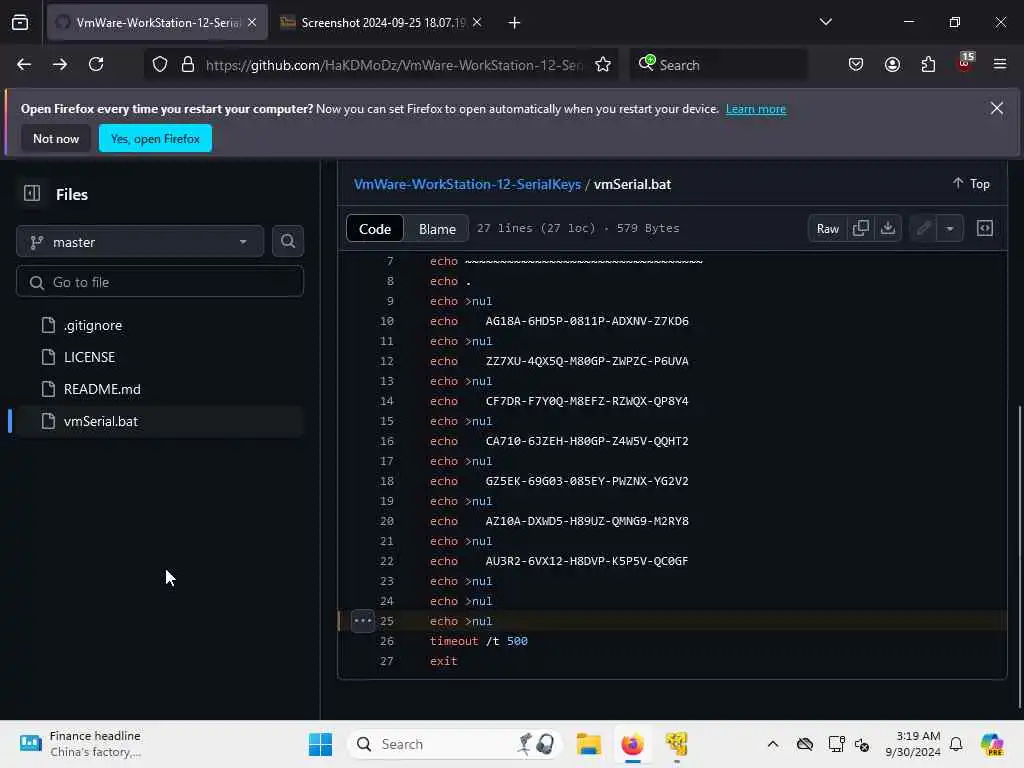Close the Screenshot 2024-09-25 tab

(477, 23)
